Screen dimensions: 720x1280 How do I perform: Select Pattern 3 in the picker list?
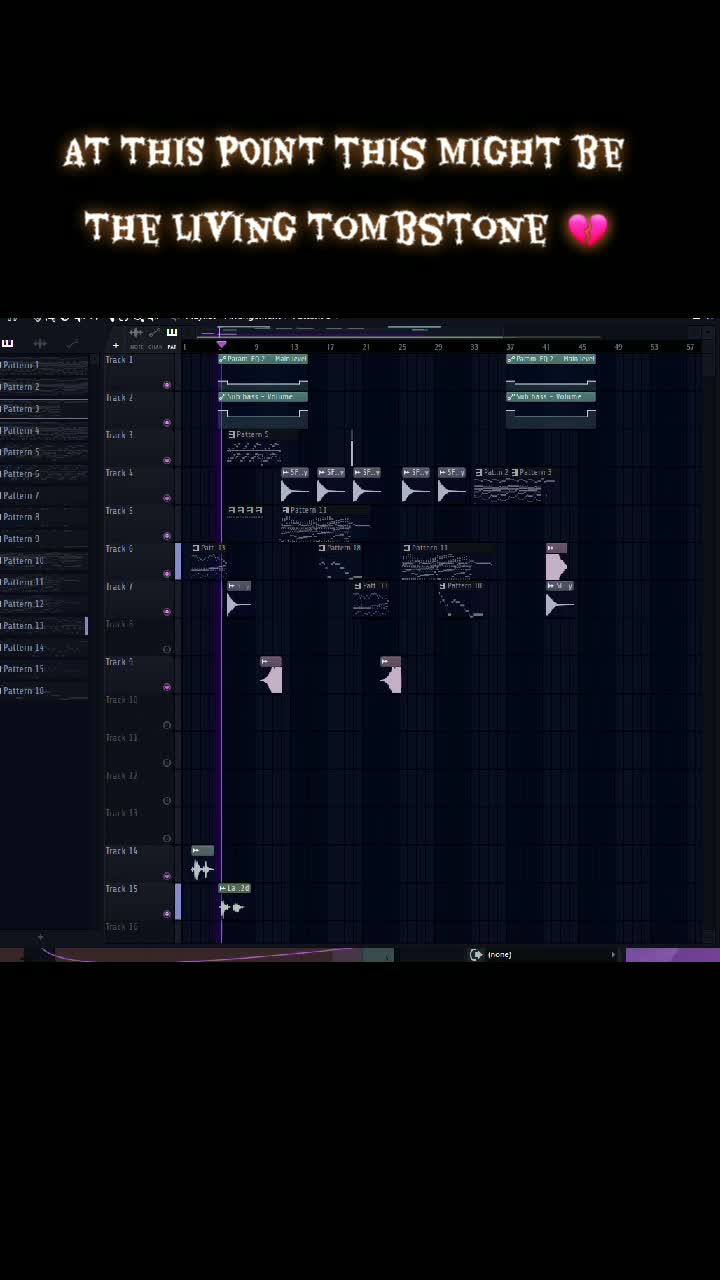[x=44, y=409]
